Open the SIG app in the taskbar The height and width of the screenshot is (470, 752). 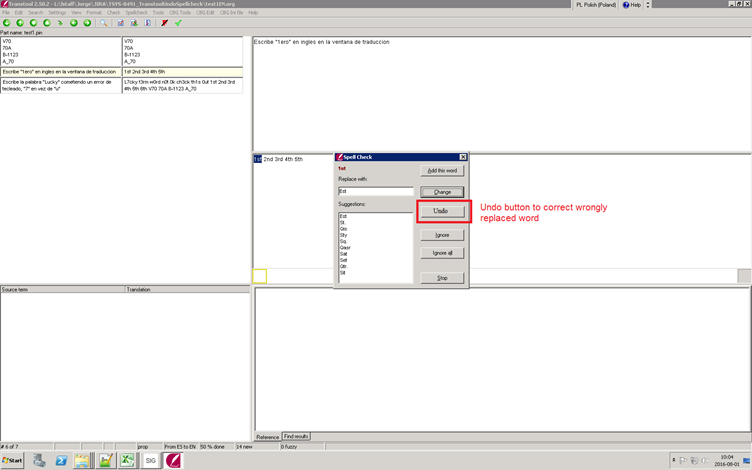150,460
